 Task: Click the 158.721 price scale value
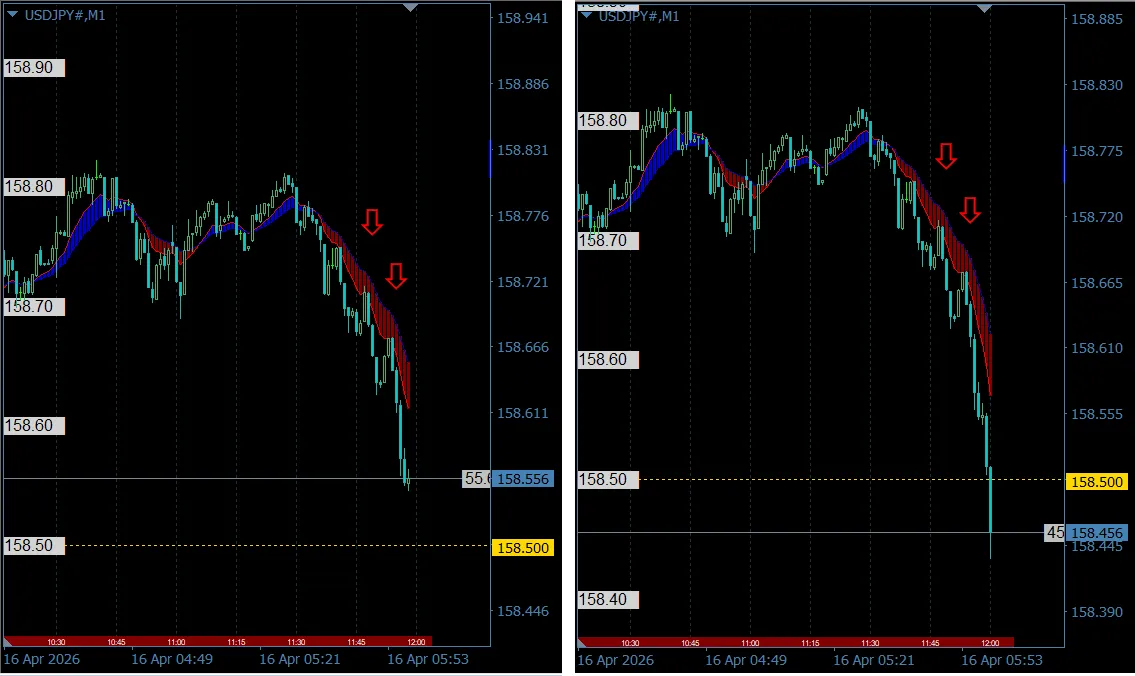523,282
